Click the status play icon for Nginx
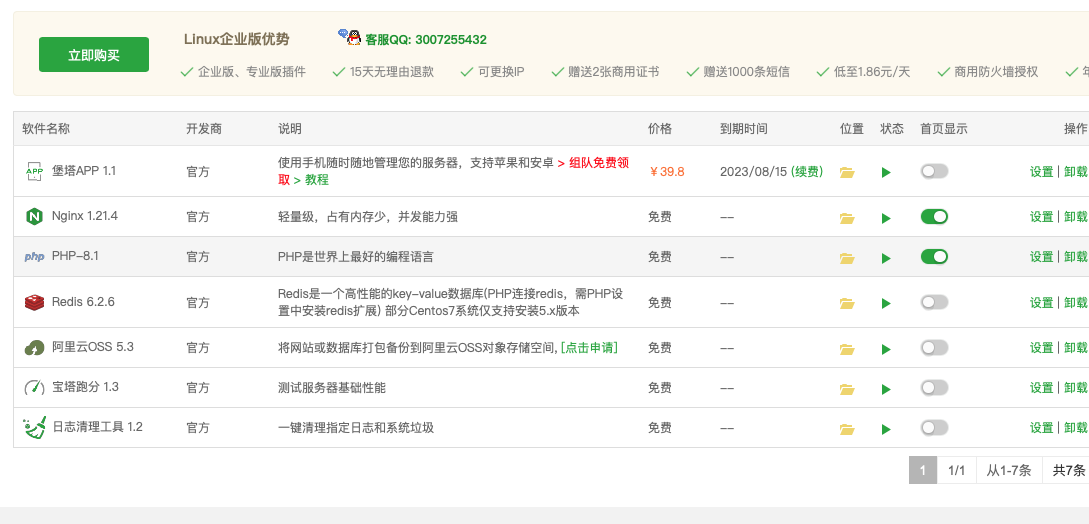 click(x=886, y=218)
